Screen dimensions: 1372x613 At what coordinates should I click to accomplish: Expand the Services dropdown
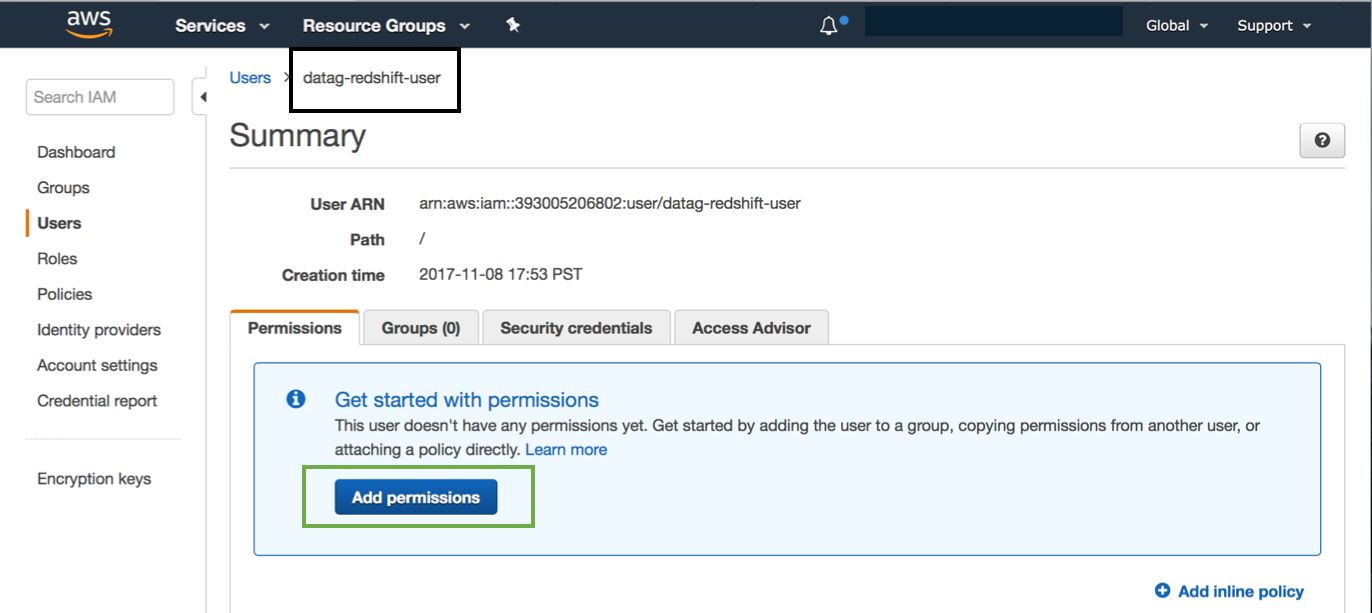click(222, 26)
